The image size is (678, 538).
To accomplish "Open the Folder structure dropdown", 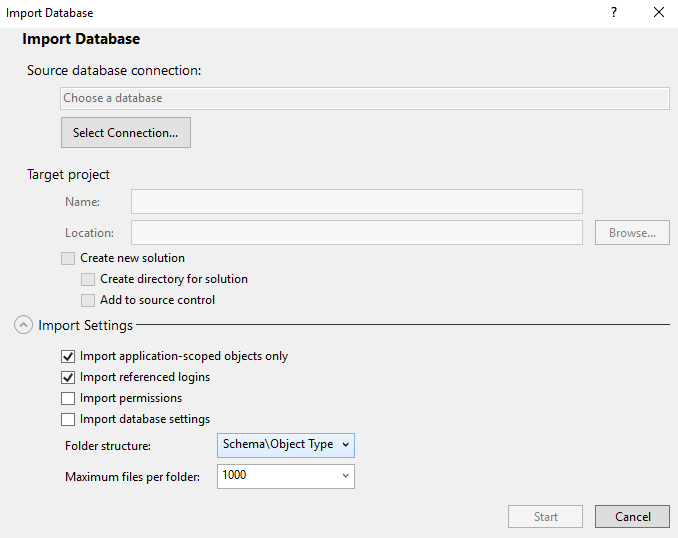I will pos(285,445).
